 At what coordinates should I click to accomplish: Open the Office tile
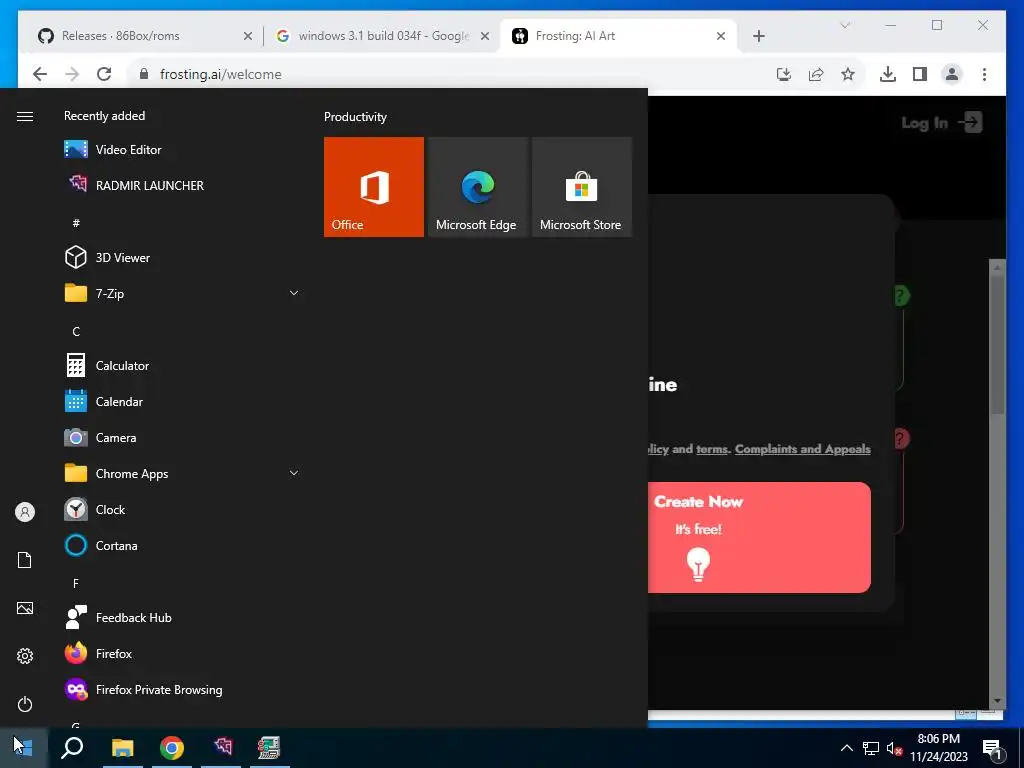pos(374,187)
